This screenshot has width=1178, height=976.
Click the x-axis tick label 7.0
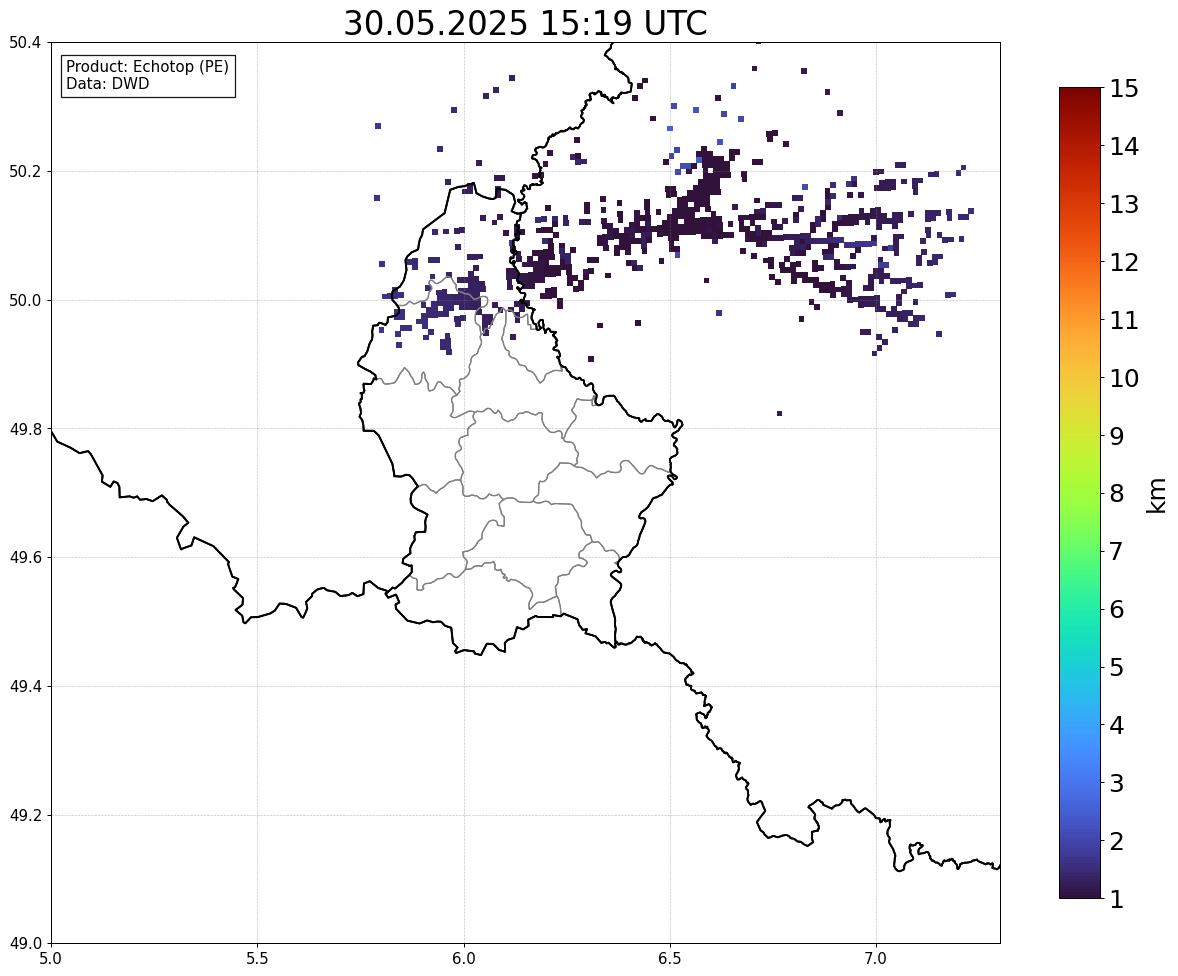point(876,959)
